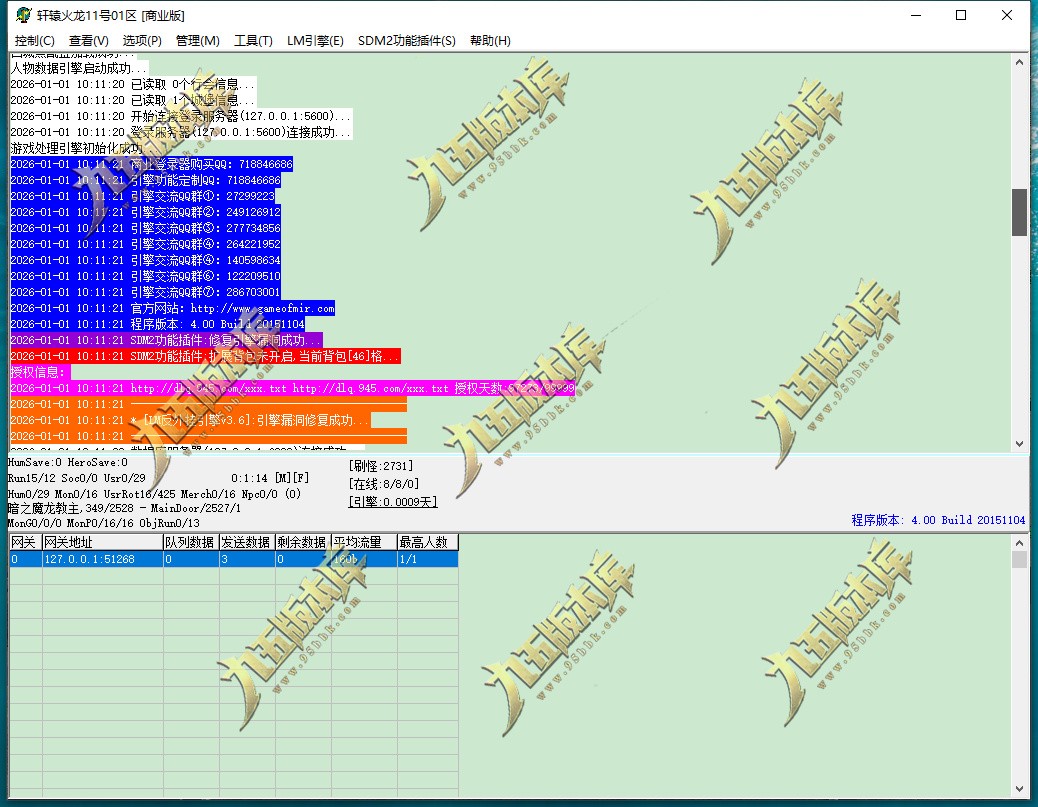1038x807 pixels.
Task: Click the 网关地址 column header
Action: (x=103, y=542)
